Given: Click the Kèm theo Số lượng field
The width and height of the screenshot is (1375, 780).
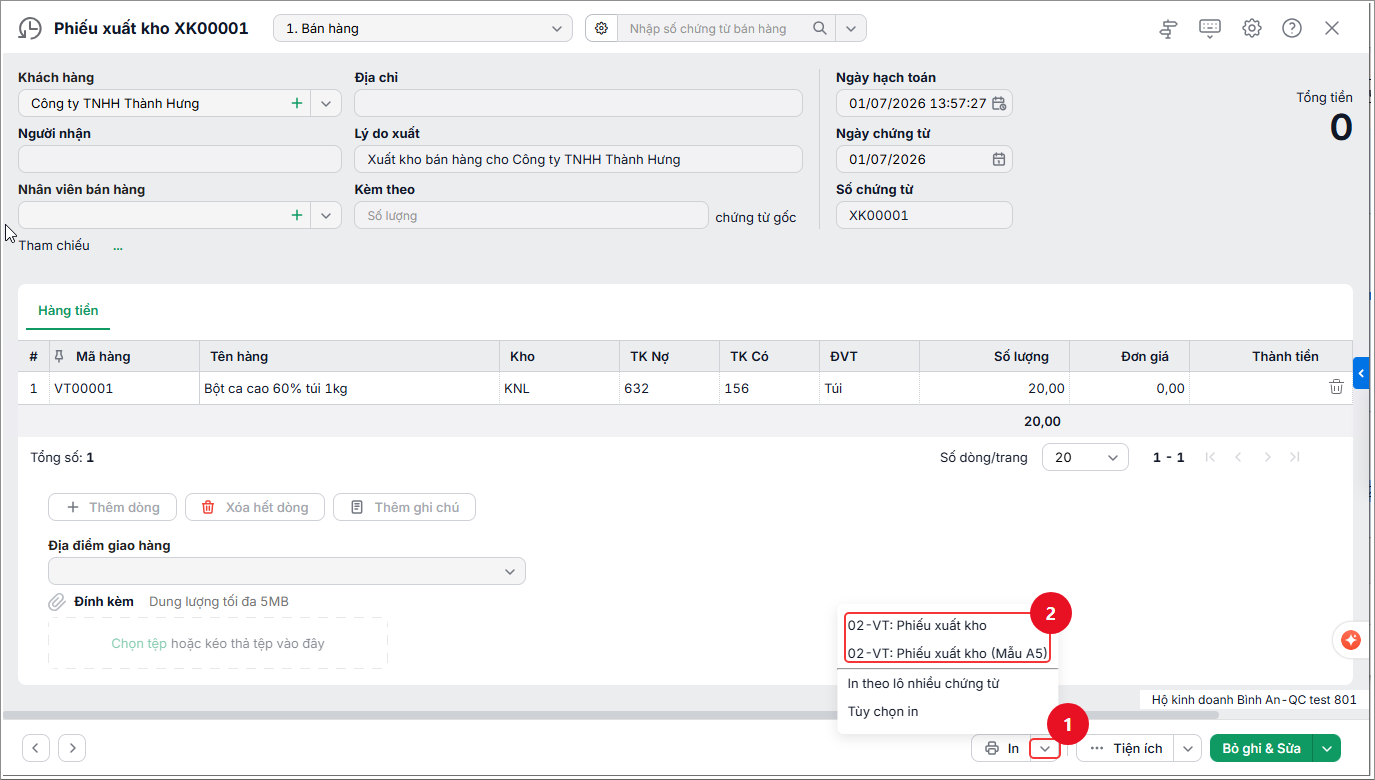Looking at the screenshot, I should point(531,215).
